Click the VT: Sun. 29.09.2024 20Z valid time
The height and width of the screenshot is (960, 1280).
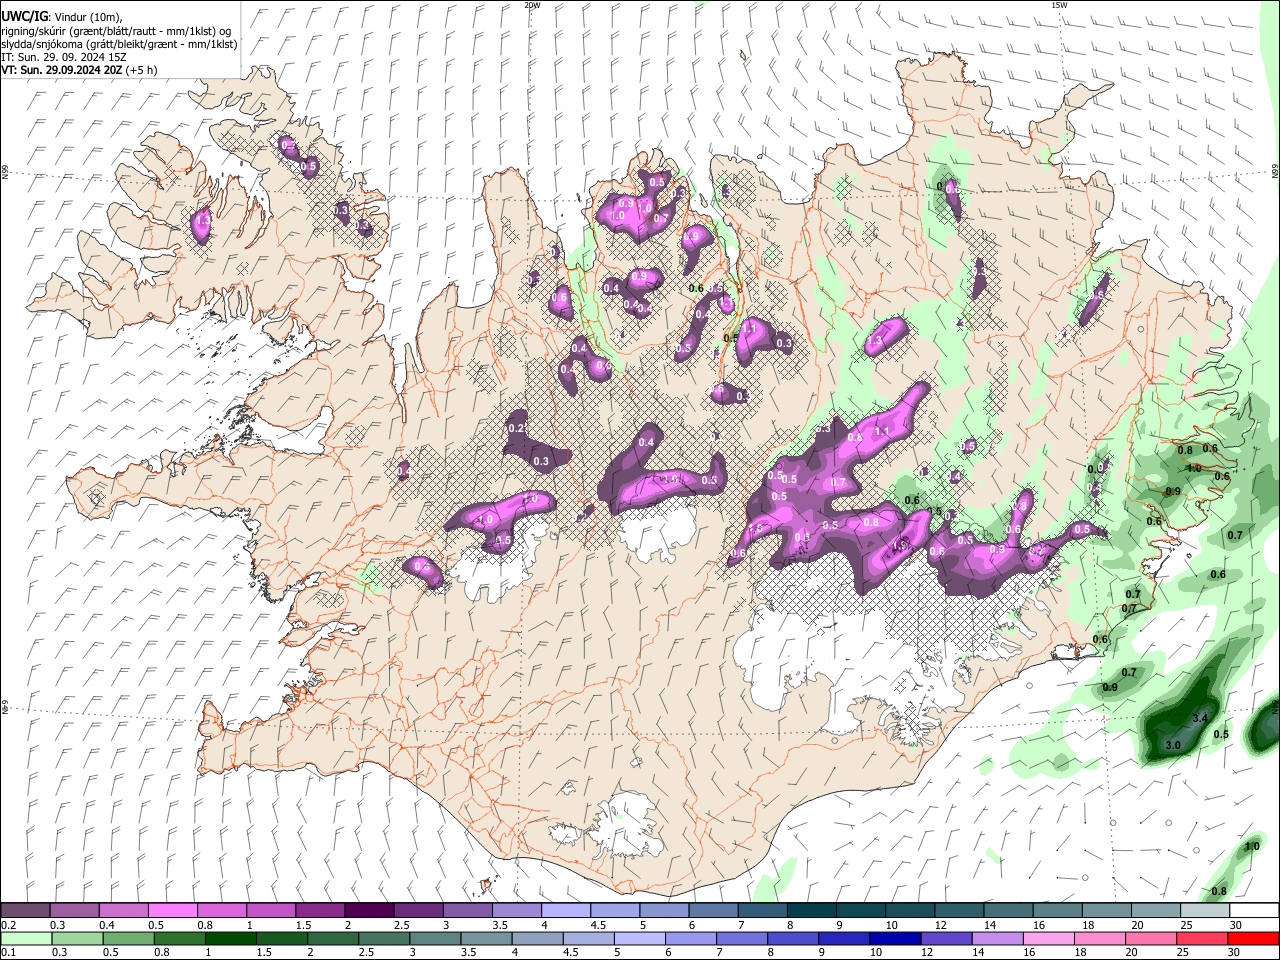(78, 70)
